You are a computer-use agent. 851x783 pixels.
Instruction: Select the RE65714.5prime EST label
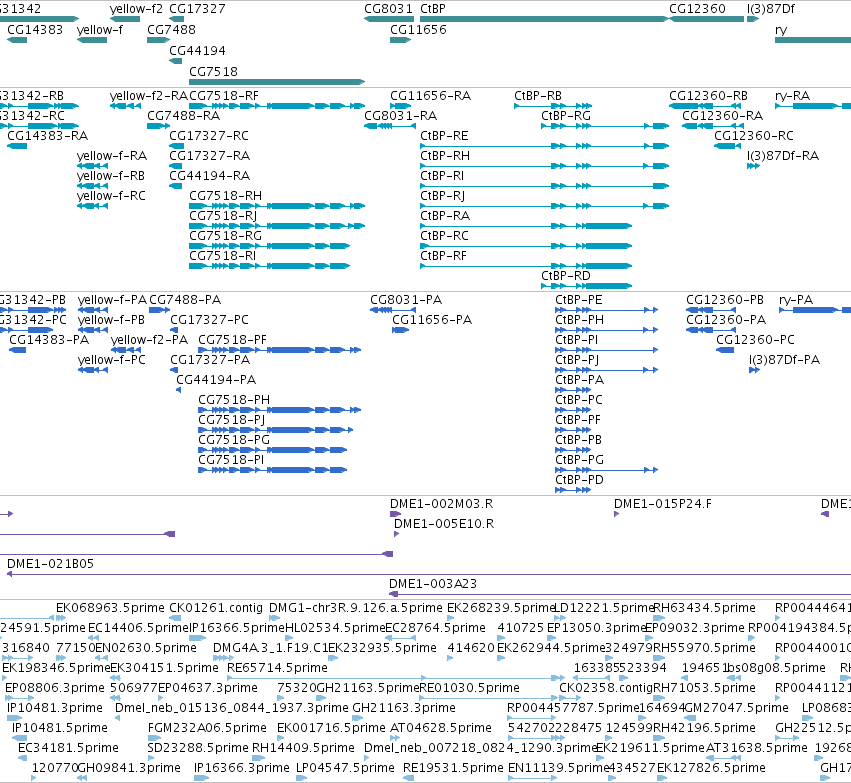277,668
